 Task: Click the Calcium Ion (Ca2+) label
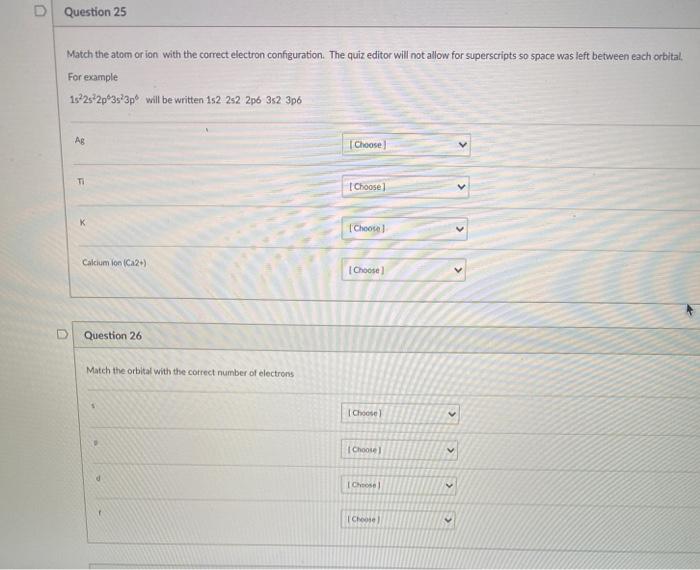[114, 262]
